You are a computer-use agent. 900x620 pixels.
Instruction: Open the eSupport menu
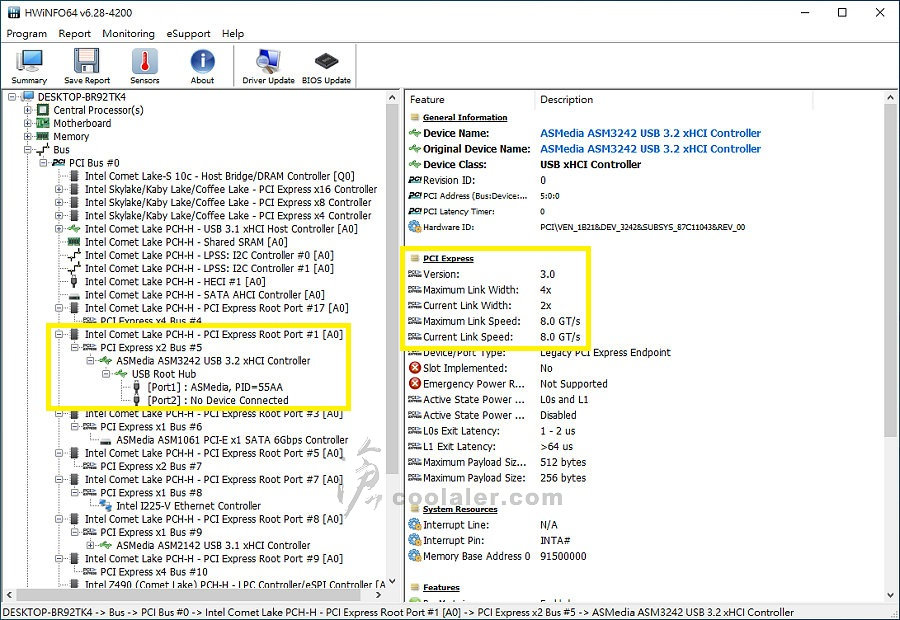pyautogui.click(x=188, y=33)
